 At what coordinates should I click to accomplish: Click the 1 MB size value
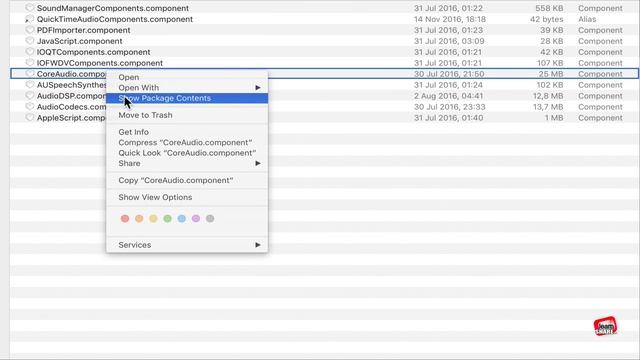tap(554, 118)
